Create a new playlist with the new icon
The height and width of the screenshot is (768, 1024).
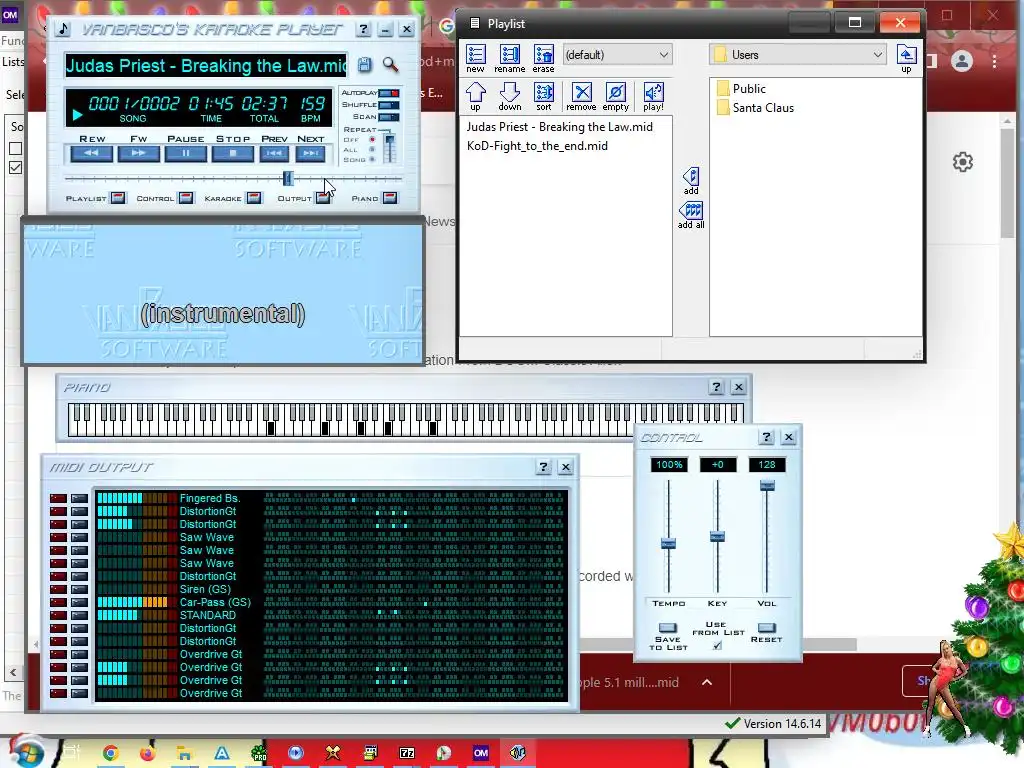(x=475, y=59)
